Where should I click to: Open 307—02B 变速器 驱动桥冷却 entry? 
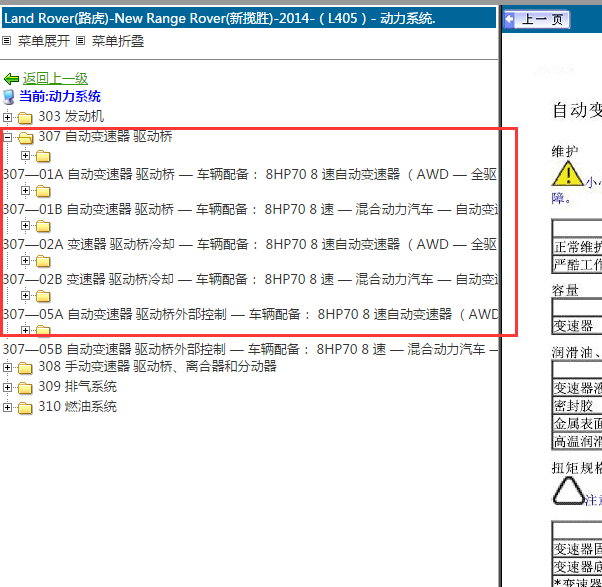[250, 279]
